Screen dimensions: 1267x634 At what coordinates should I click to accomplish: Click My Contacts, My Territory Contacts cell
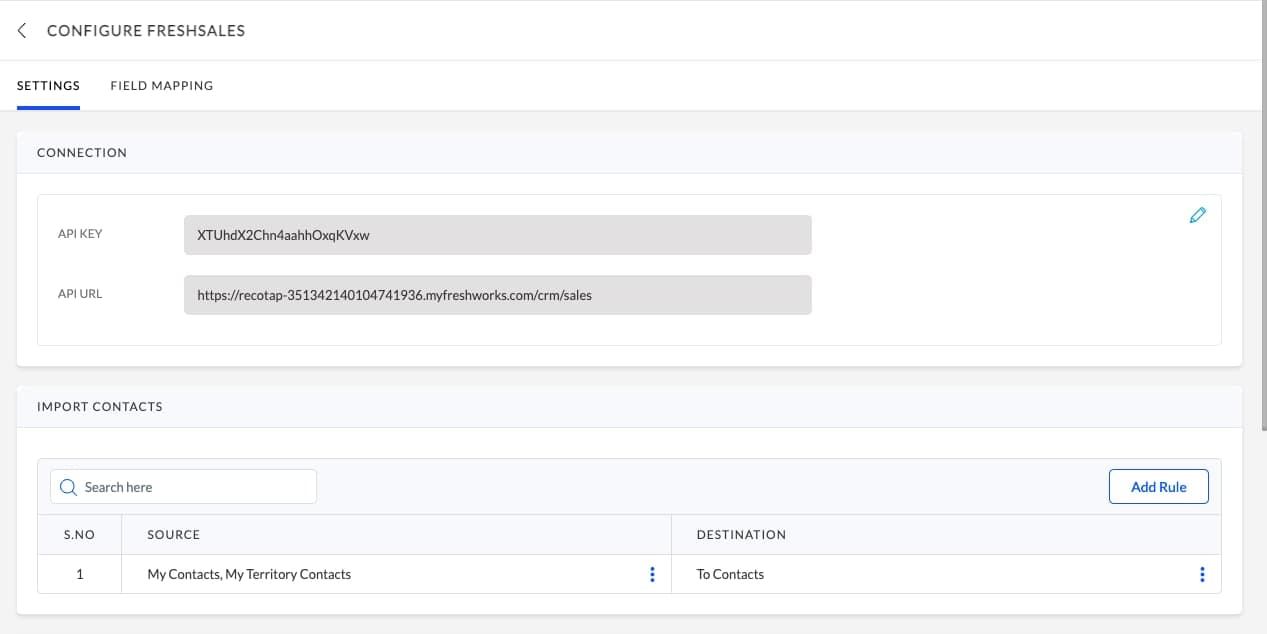pyautogui.click(x=396, y=574)
